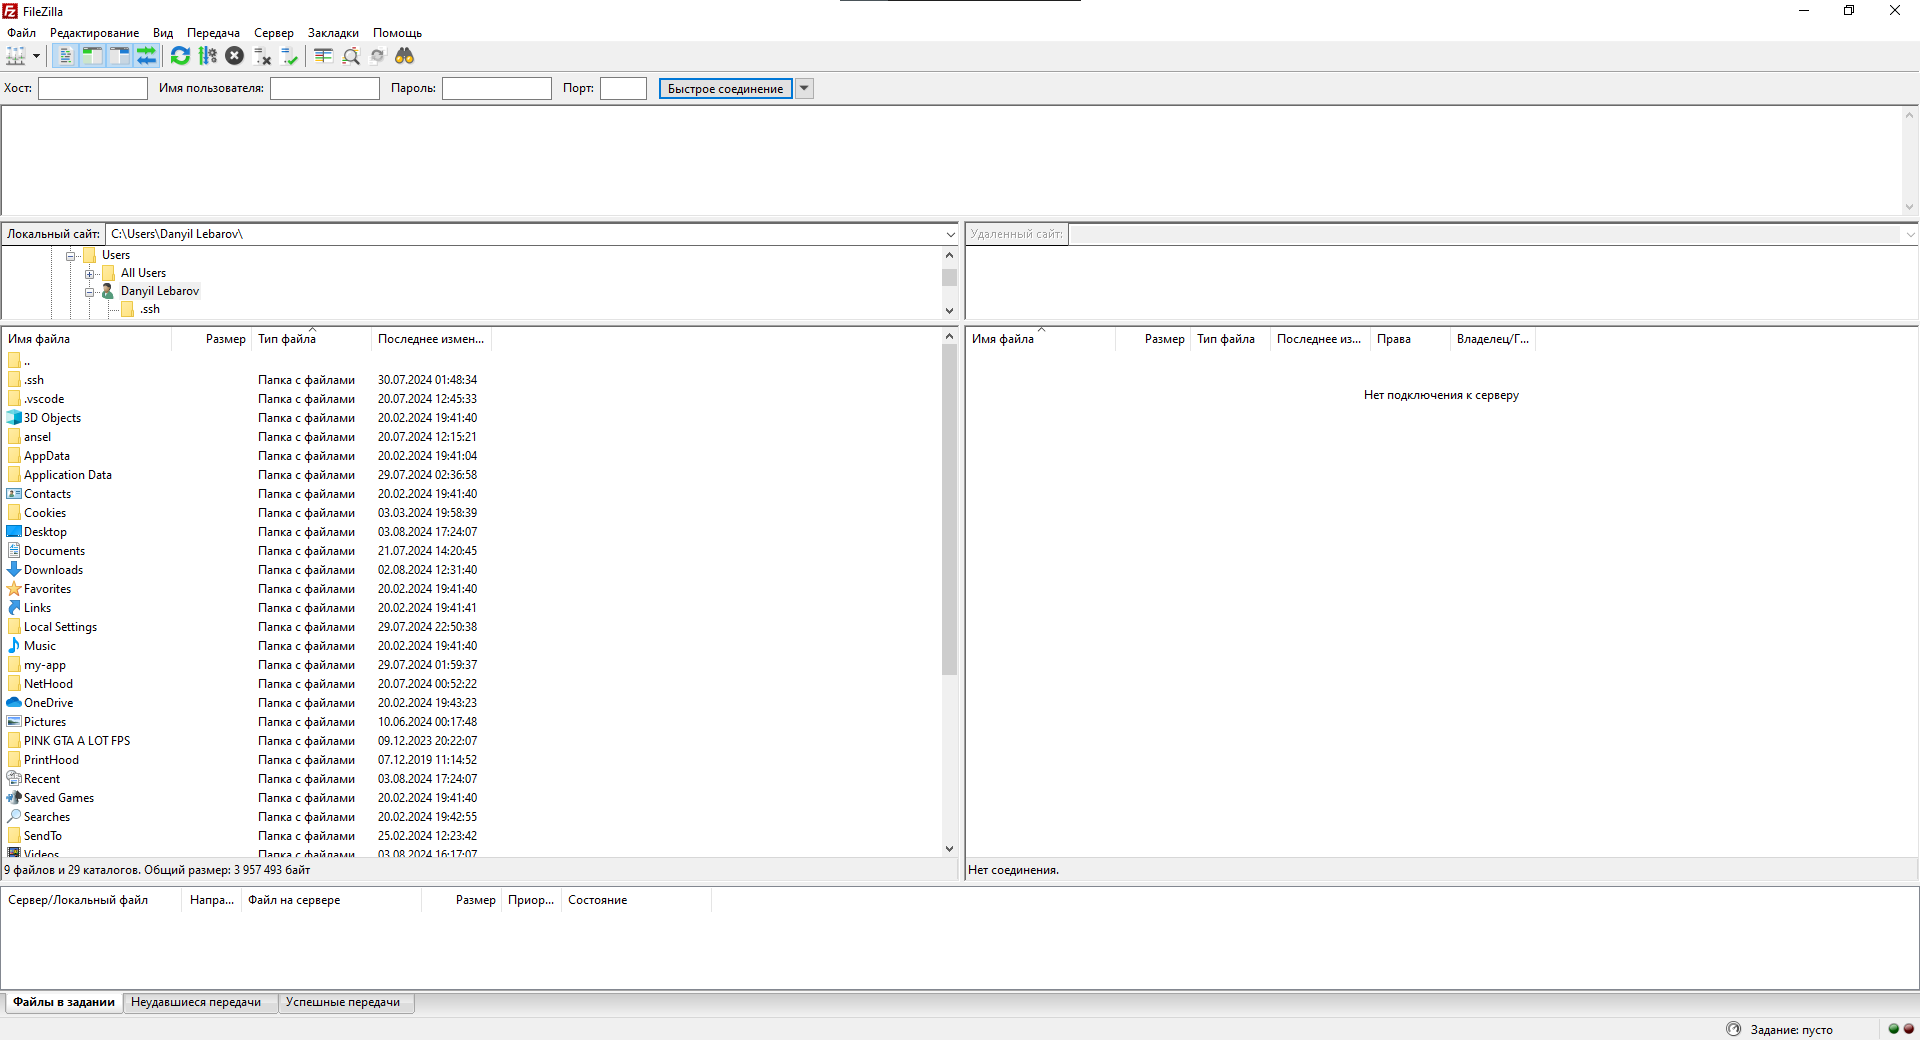Collapse the Users tree node
The height and width of the screenshot is (1040, 1920).
(71, 256)
